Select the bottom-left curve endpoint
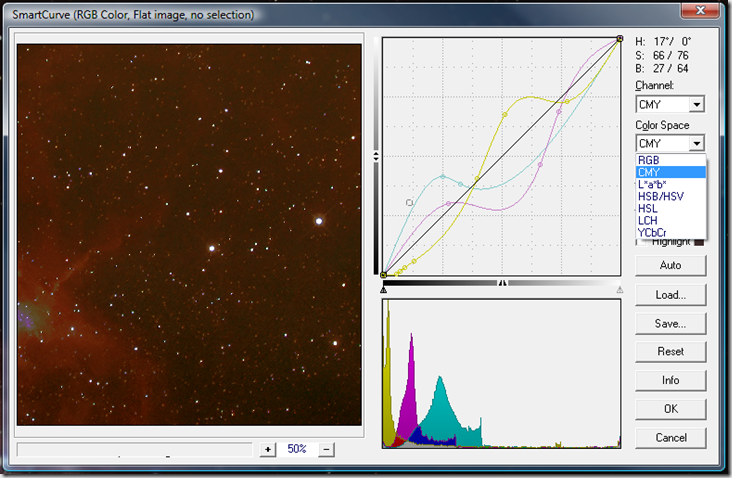The height and width of the screenshot is (478, 732). tap(383, 275)
